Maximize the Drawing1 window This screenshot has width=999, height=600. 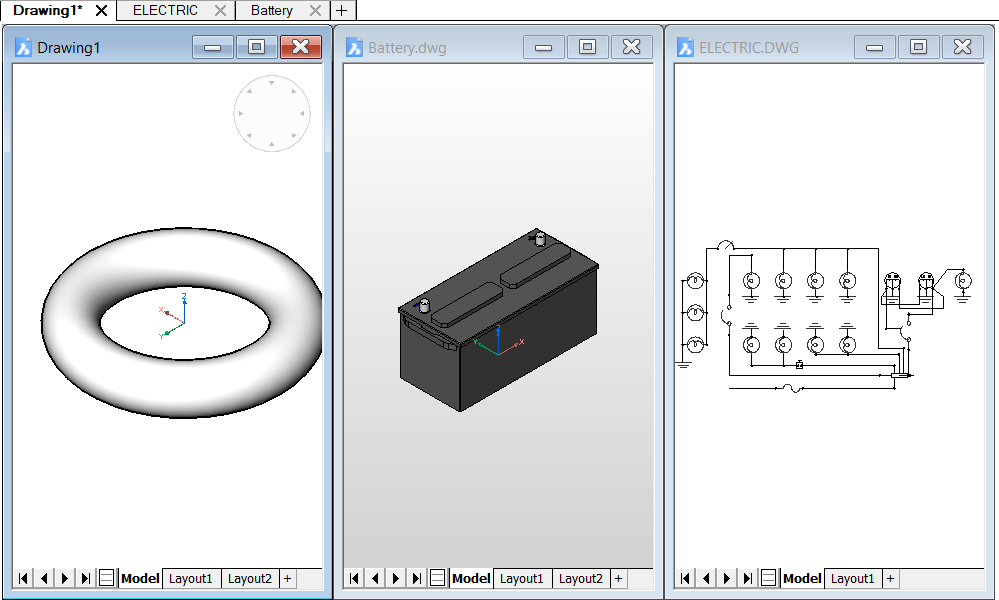256,47
